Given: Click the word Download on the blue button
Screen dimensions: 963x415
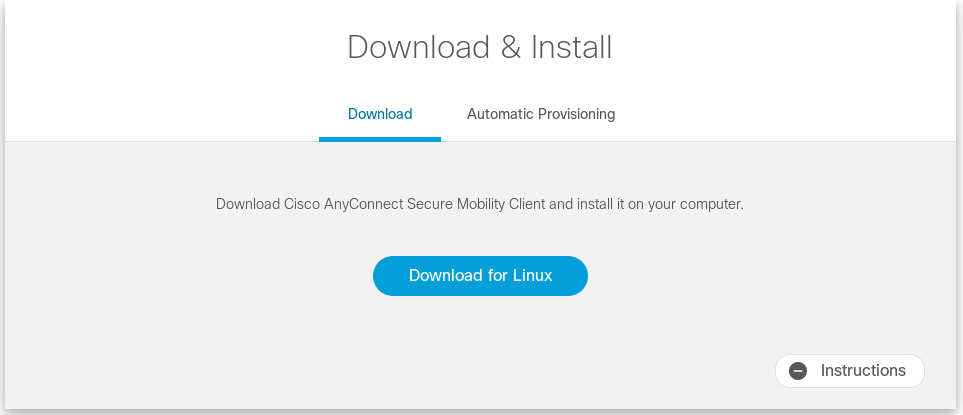Looking at the screenshot, I should (x=445, y=275).
